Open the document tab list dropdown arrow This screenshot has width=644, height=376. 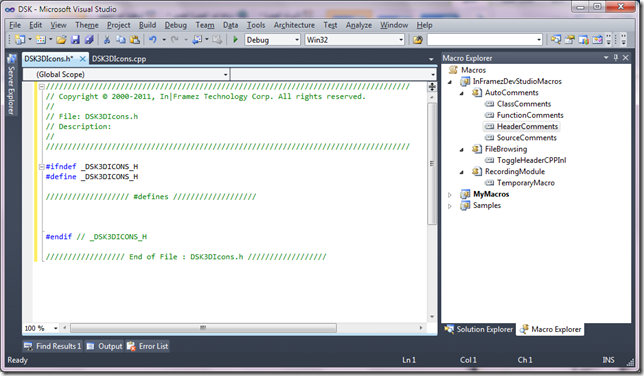[x=431, y=59]
